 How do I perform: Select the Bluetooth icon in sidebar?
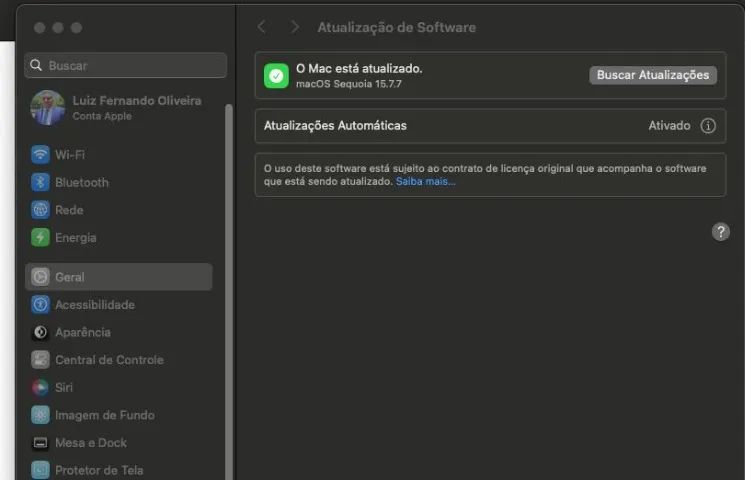point(40,182)
